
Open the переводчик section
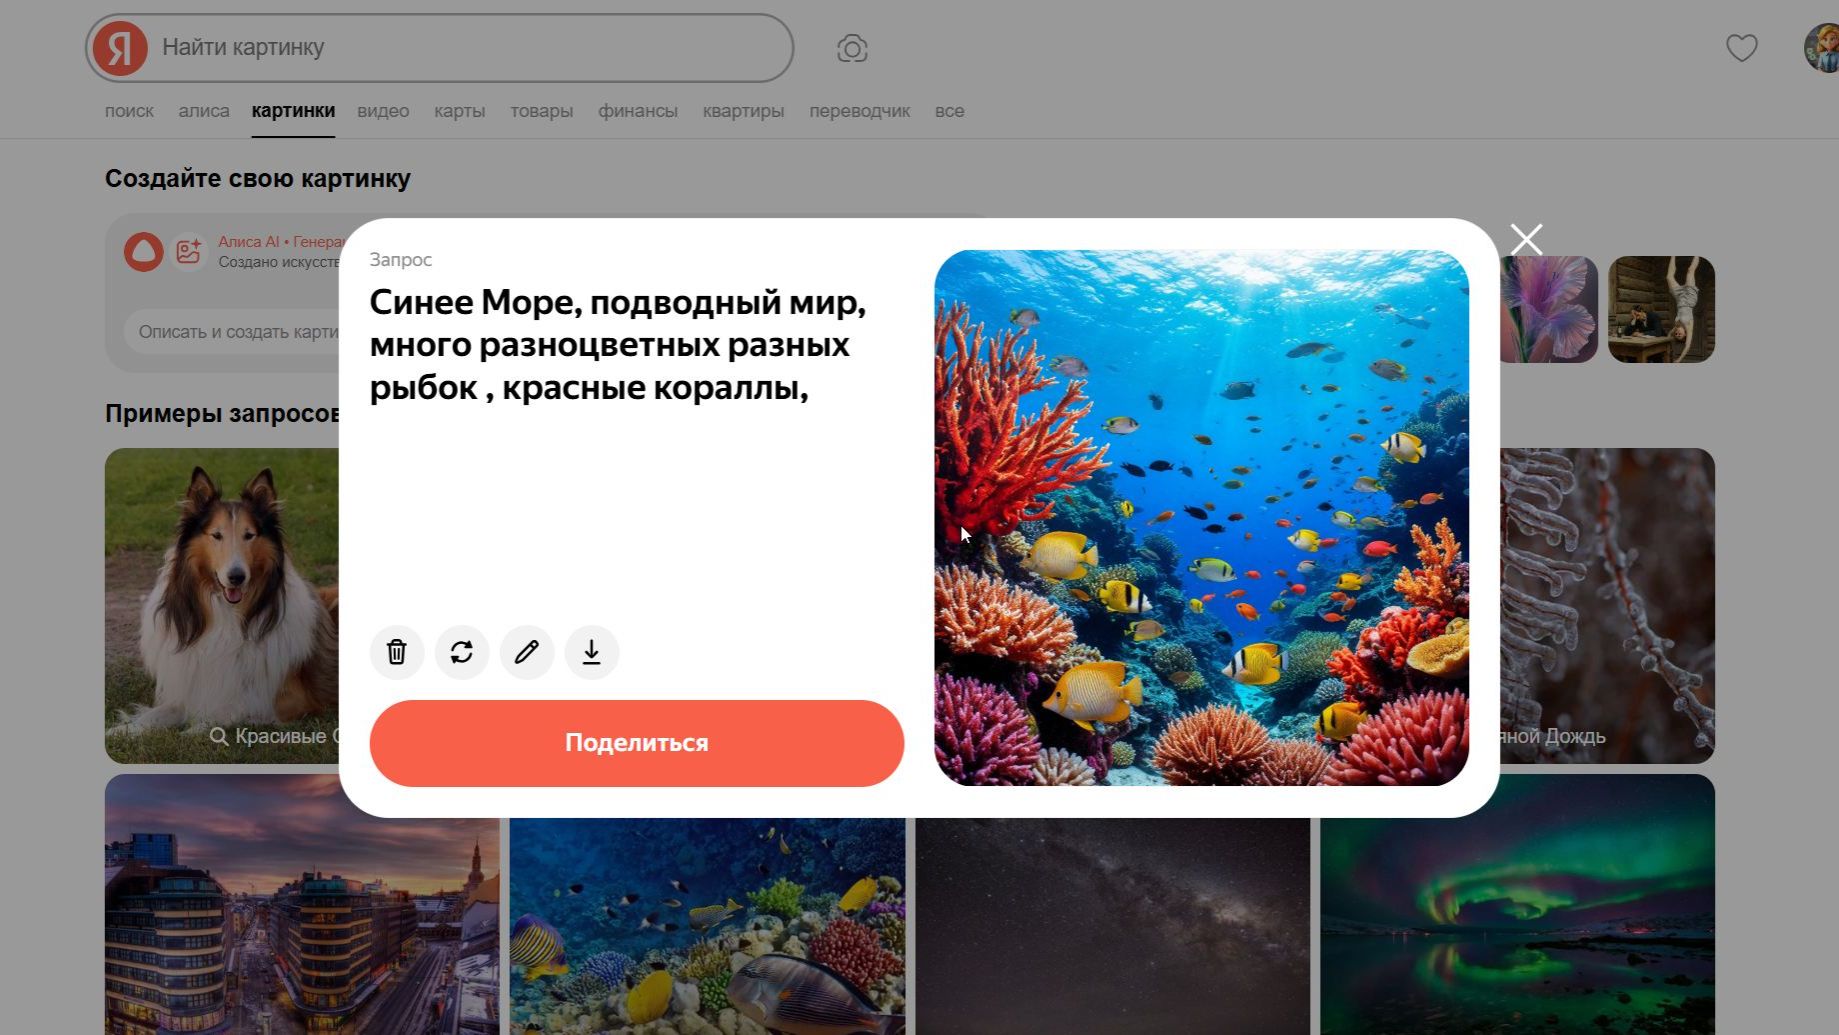coord(859,111)
